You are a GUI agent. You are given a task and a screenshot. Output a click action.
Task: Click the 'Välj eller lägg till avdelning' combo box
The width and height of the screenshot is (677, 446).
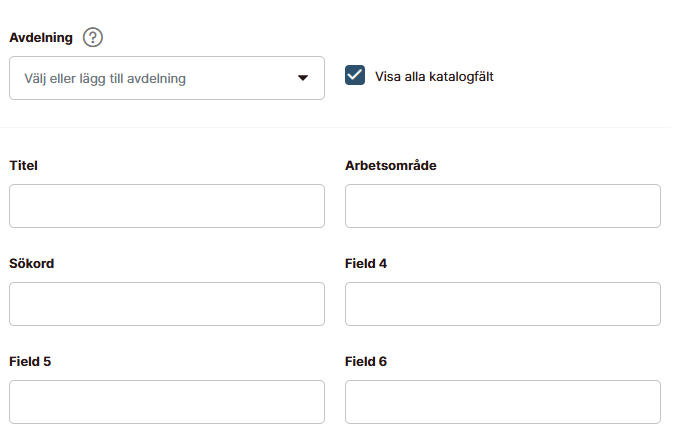(x=150, y=78)
